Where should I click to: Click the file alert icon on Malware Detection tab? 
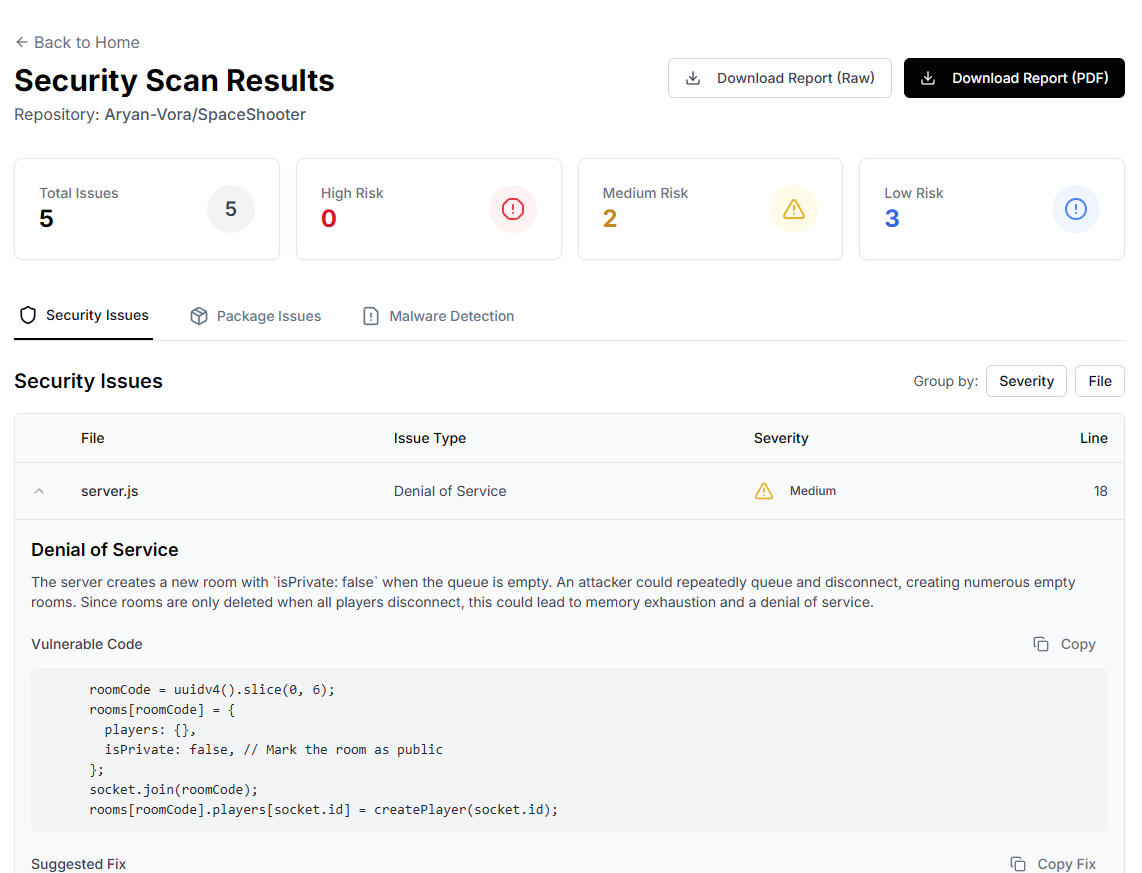[371, 316]
